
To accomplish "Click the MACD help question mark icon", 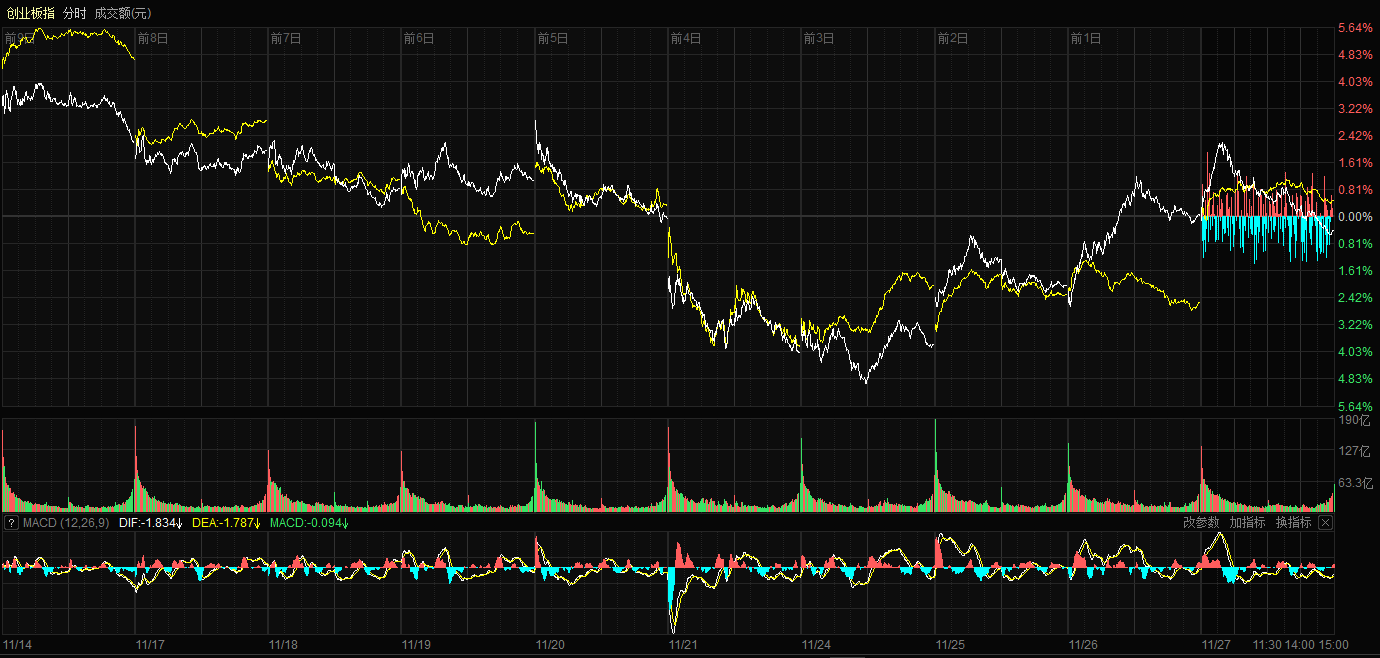I will point(11,523).
